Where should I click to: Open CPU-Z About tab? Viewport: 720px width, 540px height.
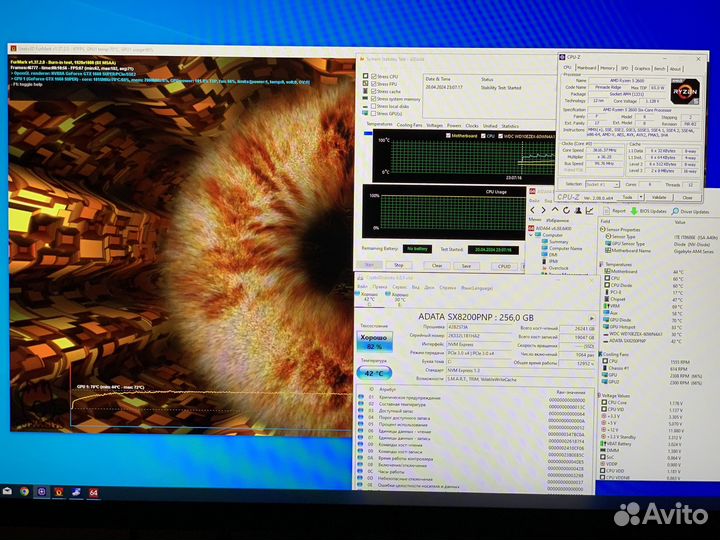pyautogui.click(x=675, y=69)
